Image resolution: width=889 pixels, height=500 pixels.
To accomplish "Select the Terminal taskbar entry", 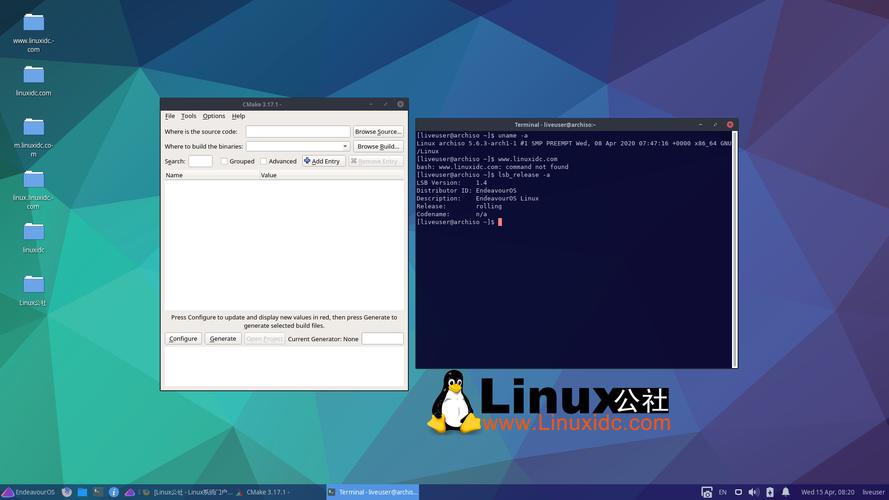I will click(372, 492).
